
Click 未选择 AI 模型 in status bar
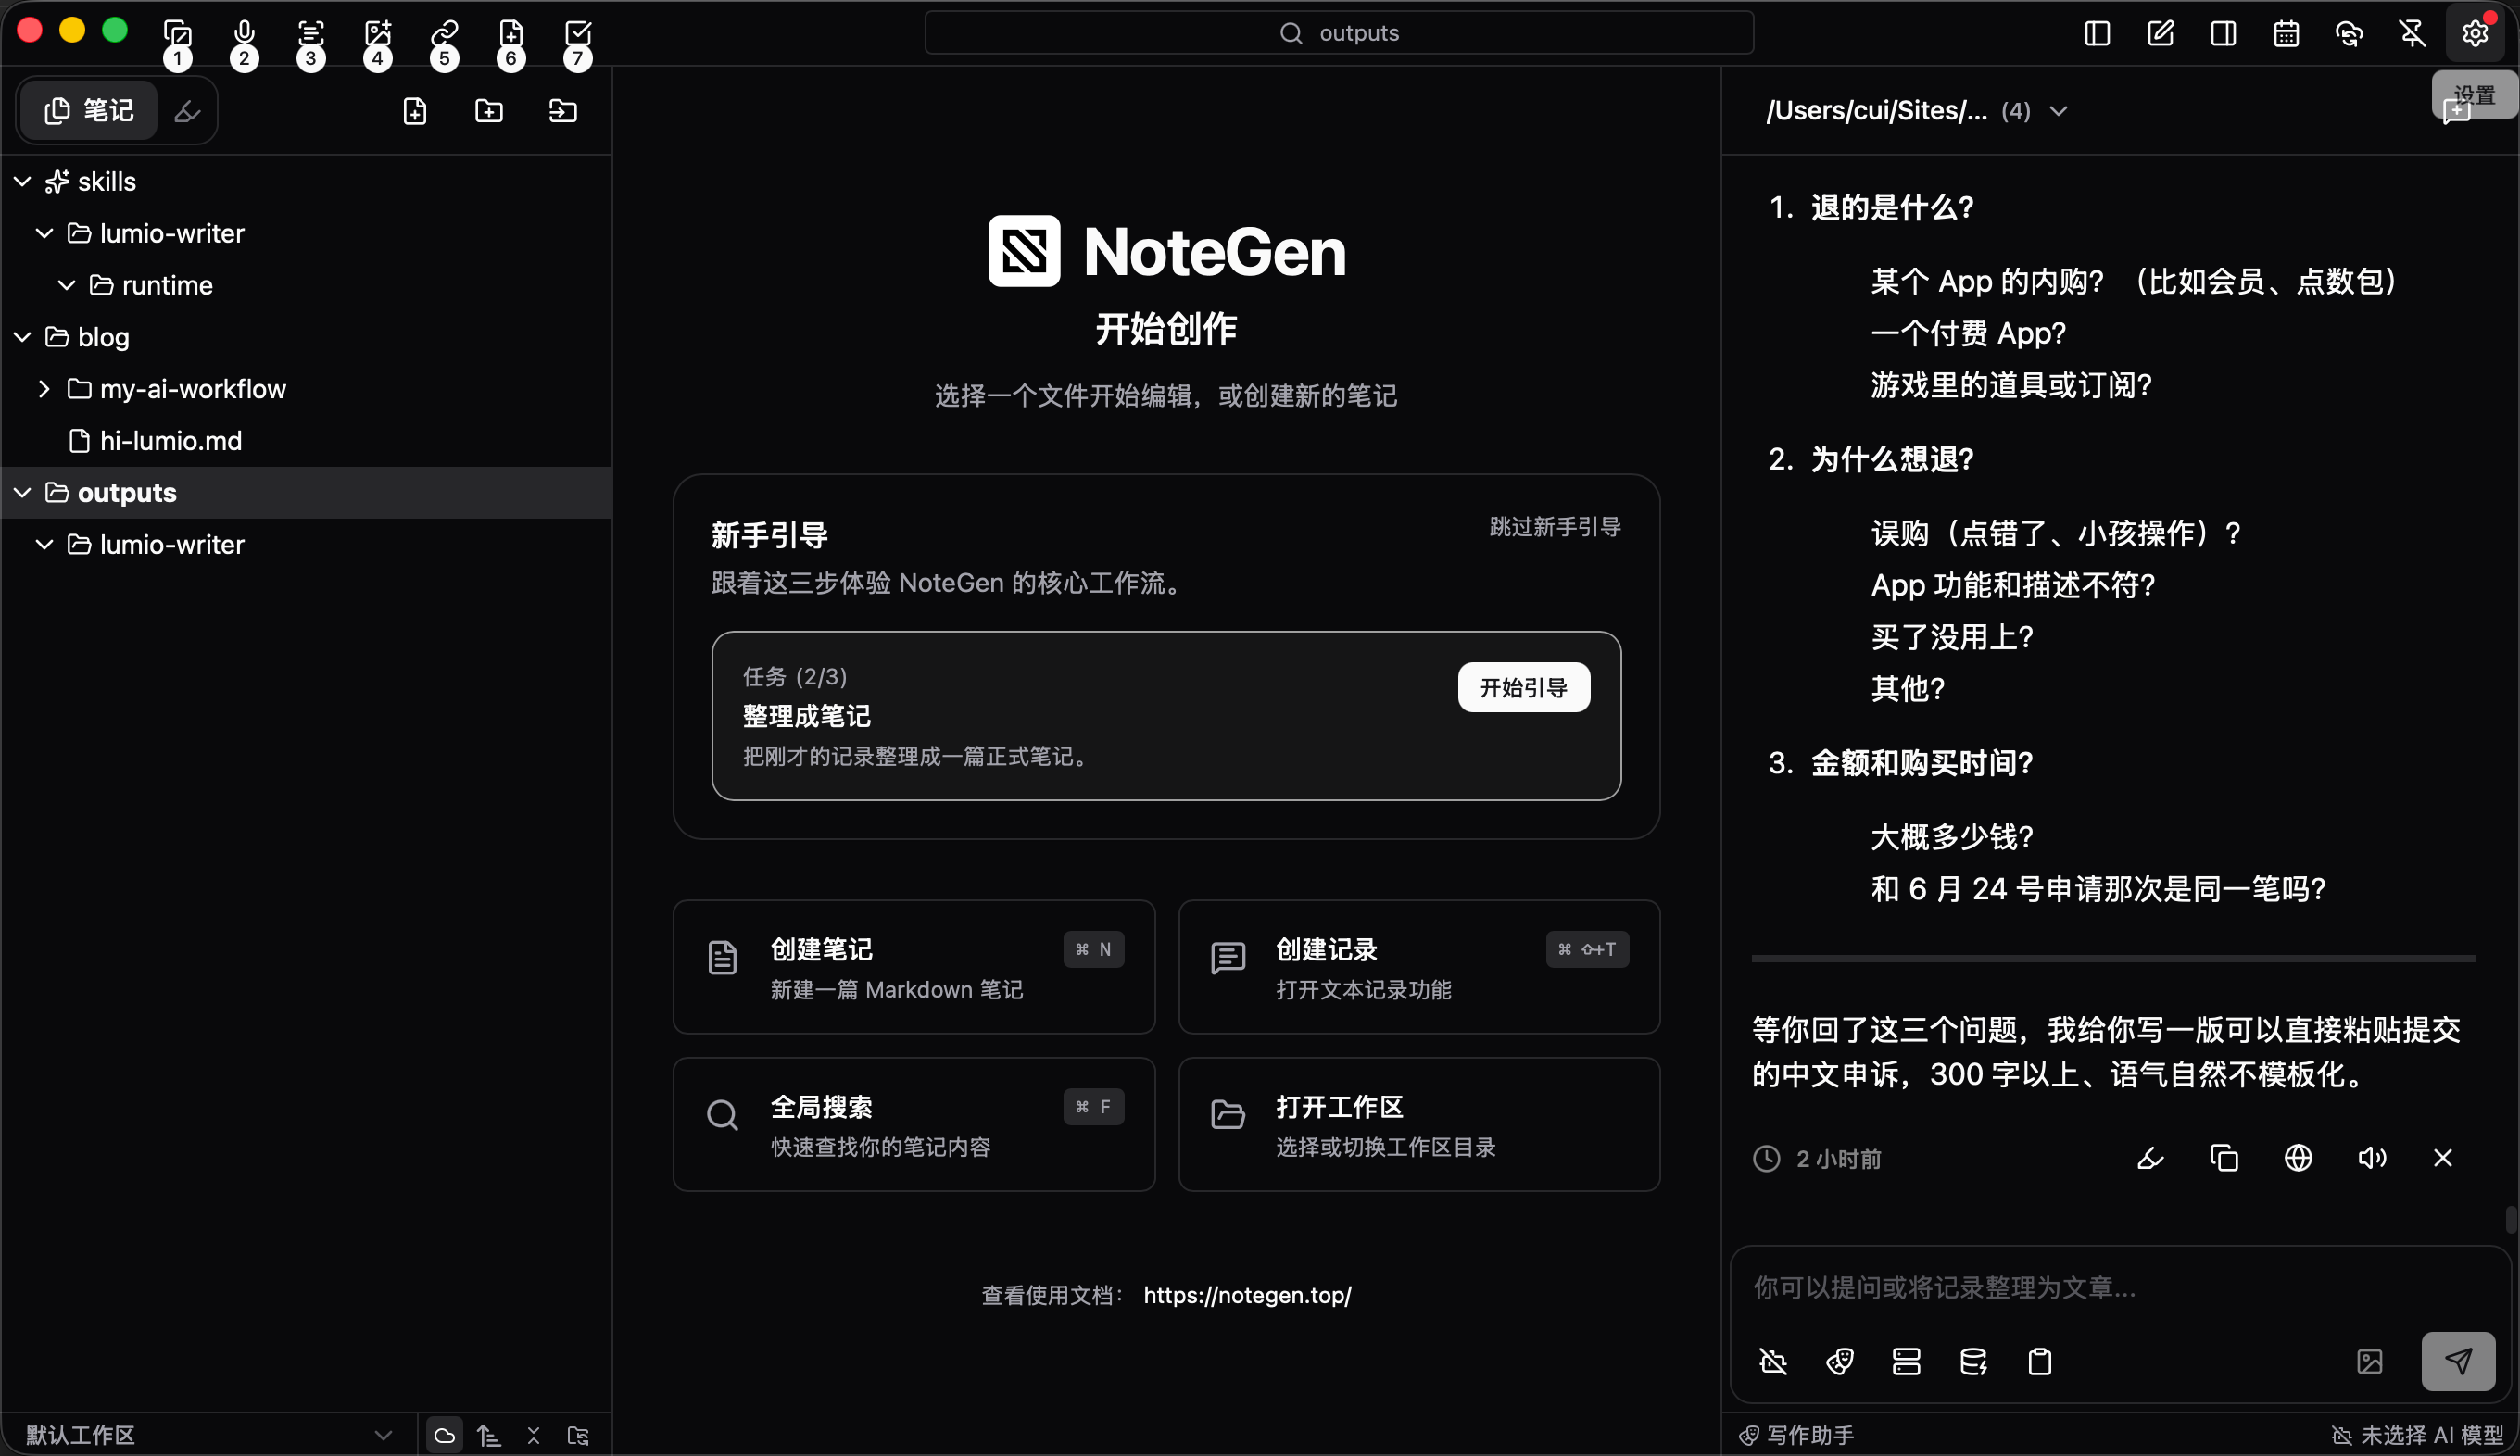(2418, 1435)
